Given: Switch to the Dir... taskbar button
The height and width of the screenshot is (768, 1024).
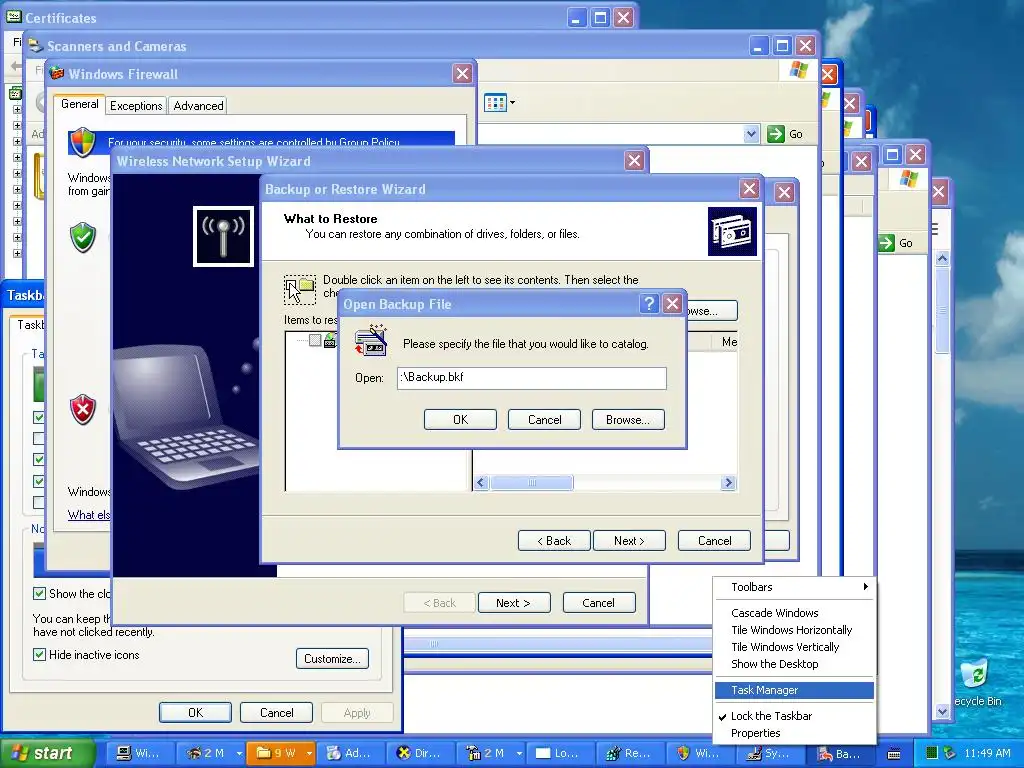Looking at the screenshot, I should [x=423, y=753].
